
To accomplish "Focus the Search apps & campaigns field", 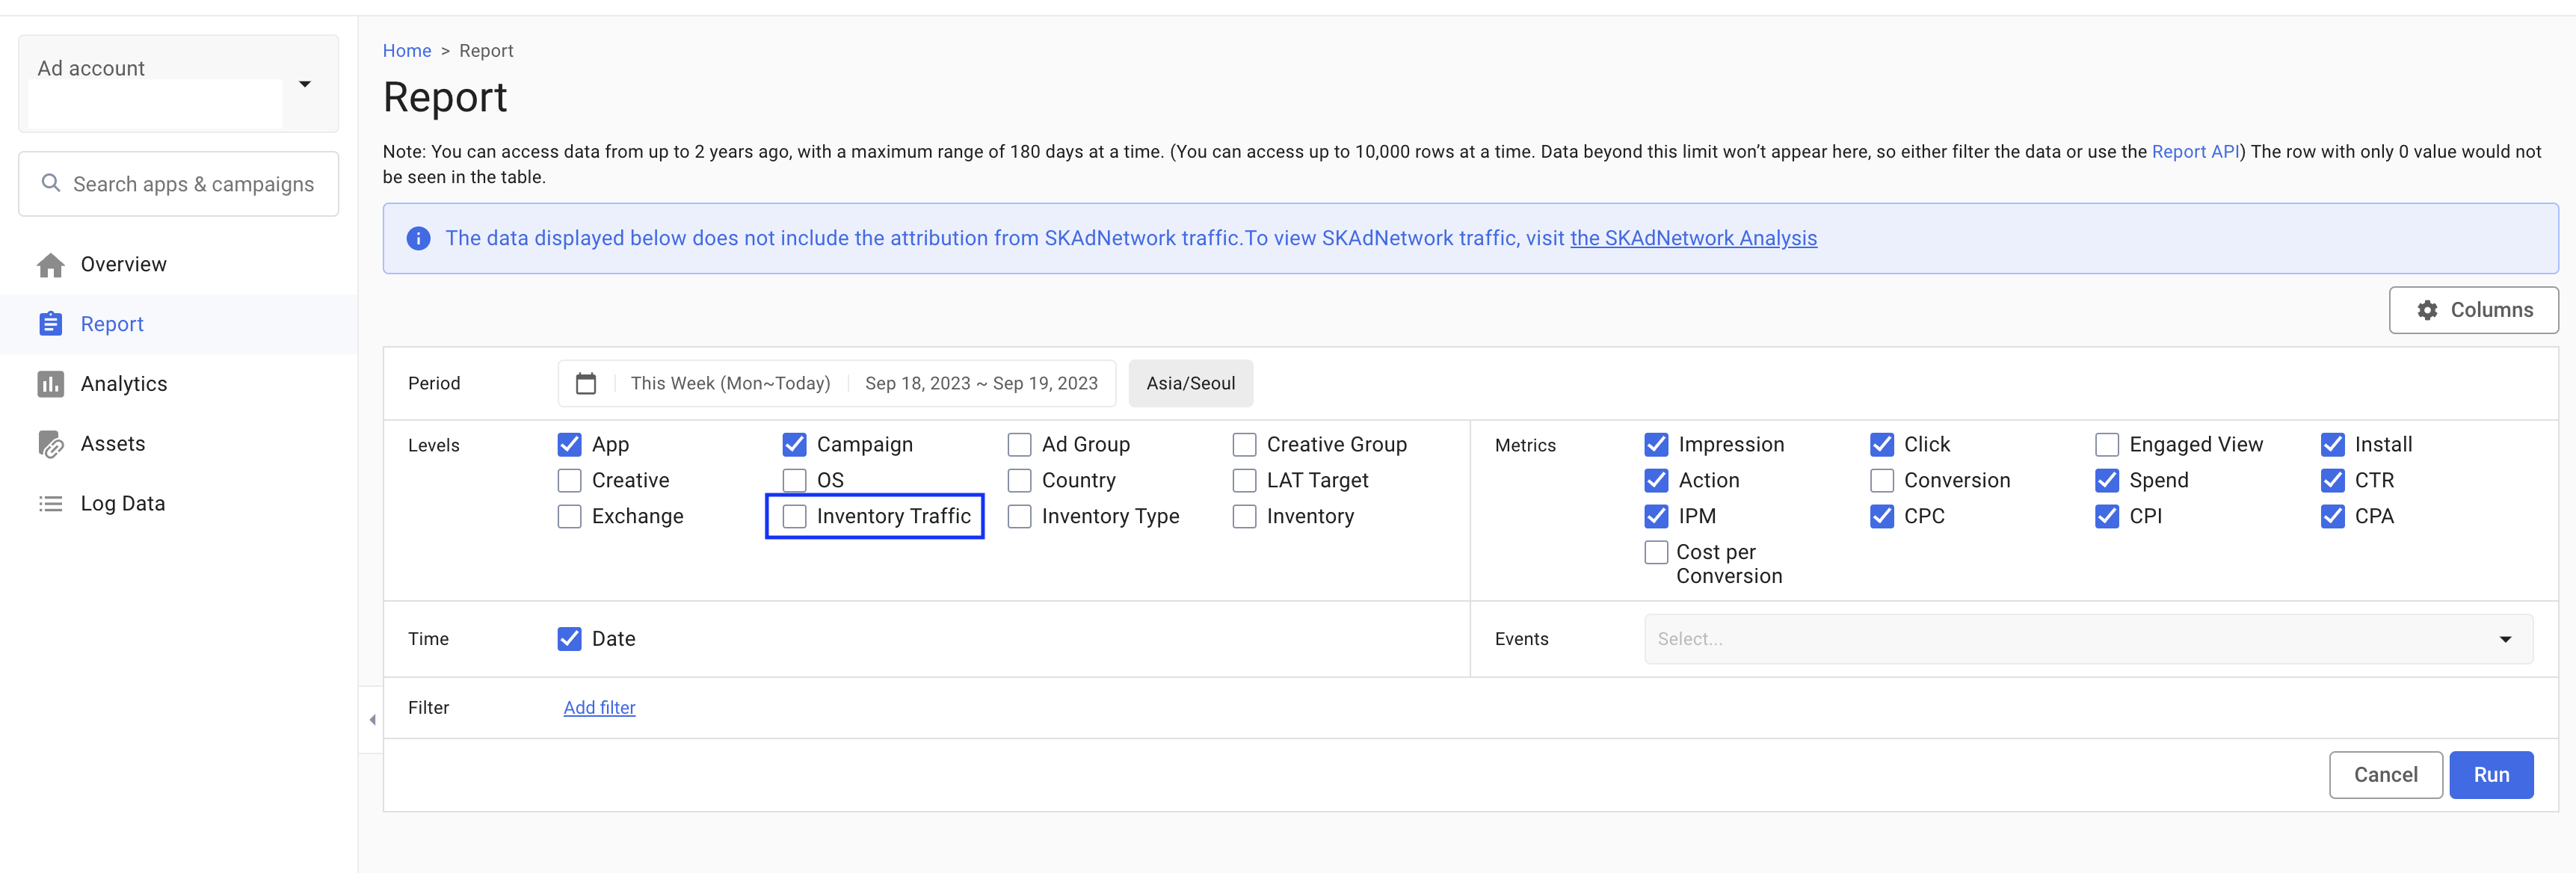I will (179, 184).
